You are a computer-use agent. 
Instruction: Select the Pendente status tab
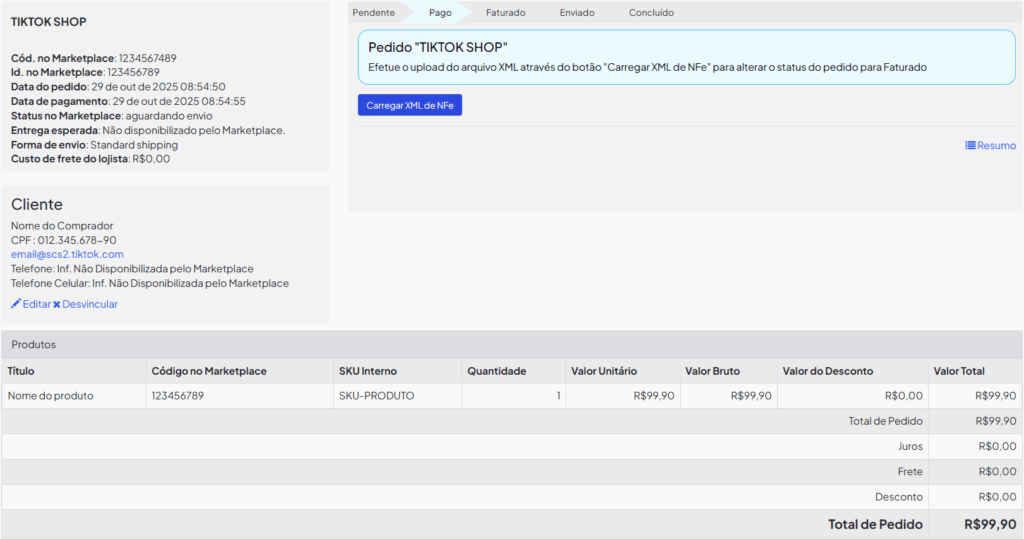point(374,13)
